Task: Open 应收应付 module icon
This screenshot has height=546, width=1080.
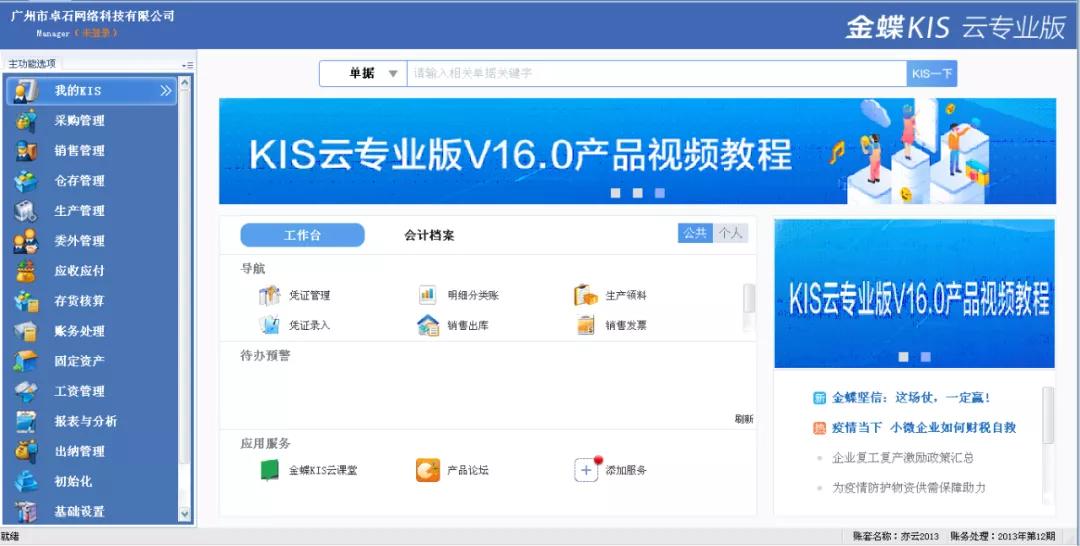Action: pos(26,271)
